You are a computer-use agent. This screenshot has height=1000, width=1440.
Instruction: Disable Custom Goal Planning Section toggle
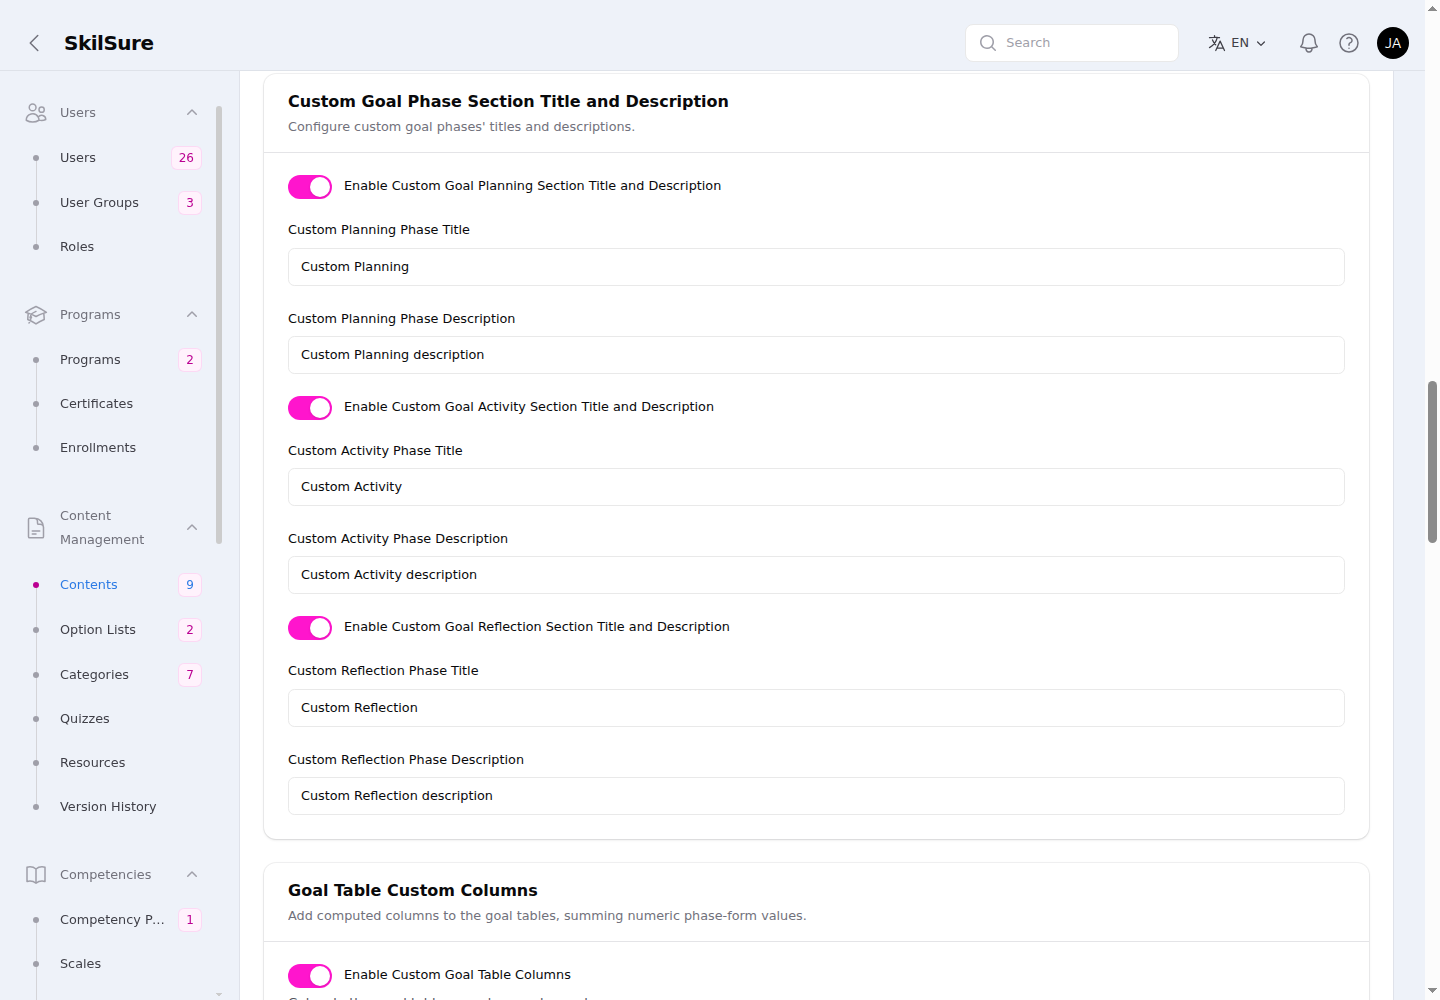click(x=310, y=187)
